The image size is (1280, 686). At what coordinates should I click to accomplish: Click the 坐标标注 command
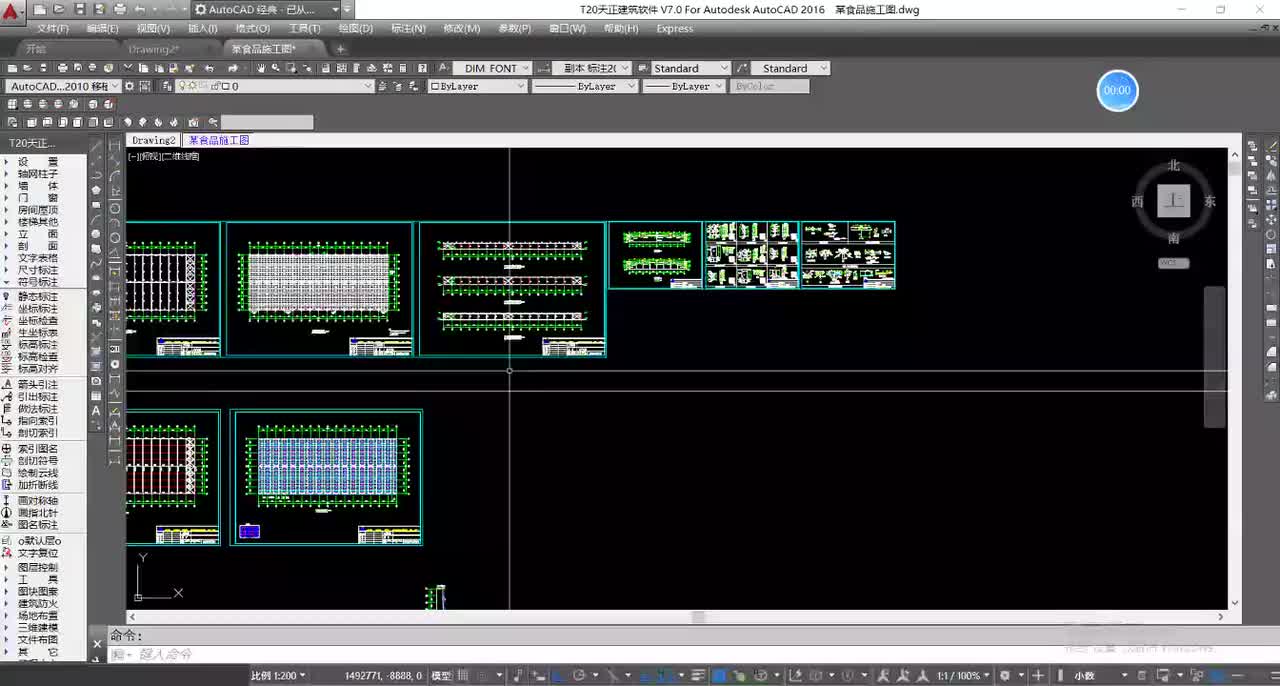[x=38, y=309]
